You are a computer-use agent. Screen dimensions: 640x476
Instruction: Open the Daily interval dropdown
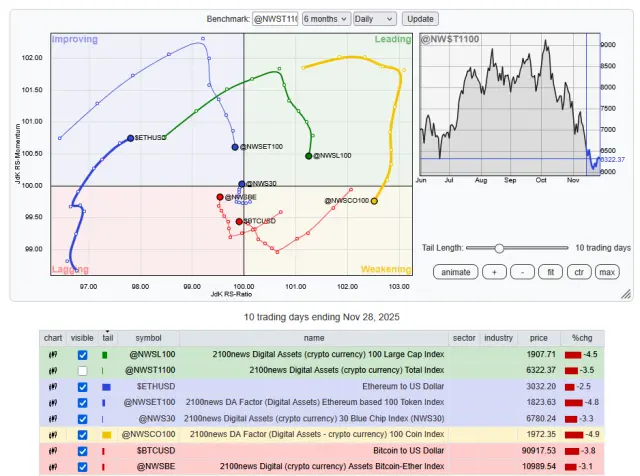375,19
